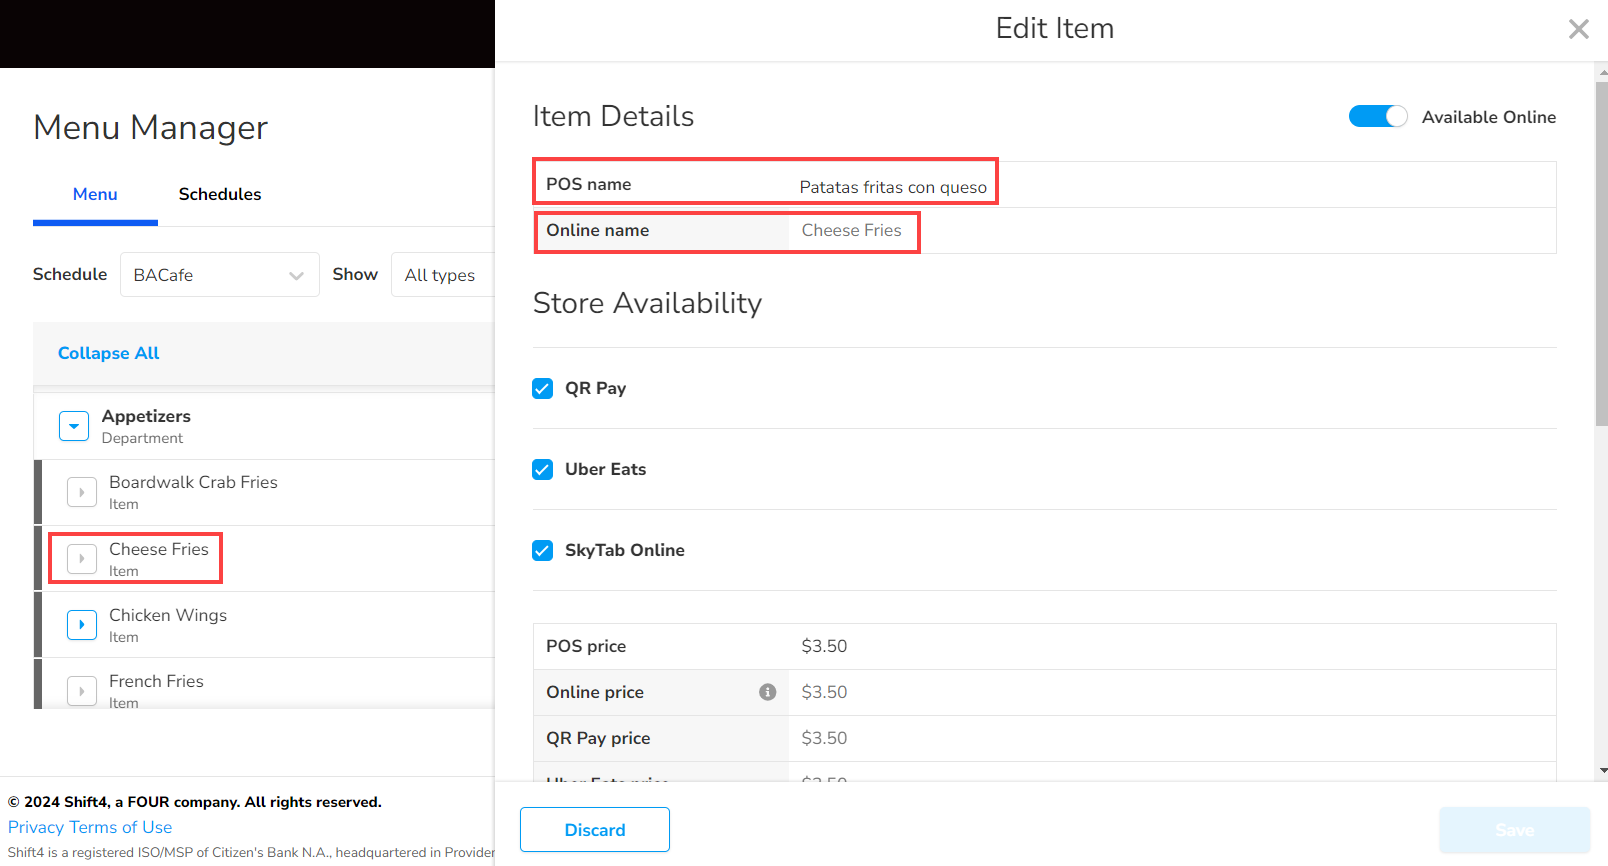Uncheck the SkyTab Online checkbox
1608x866 pixels.
[x=542, y=550]
